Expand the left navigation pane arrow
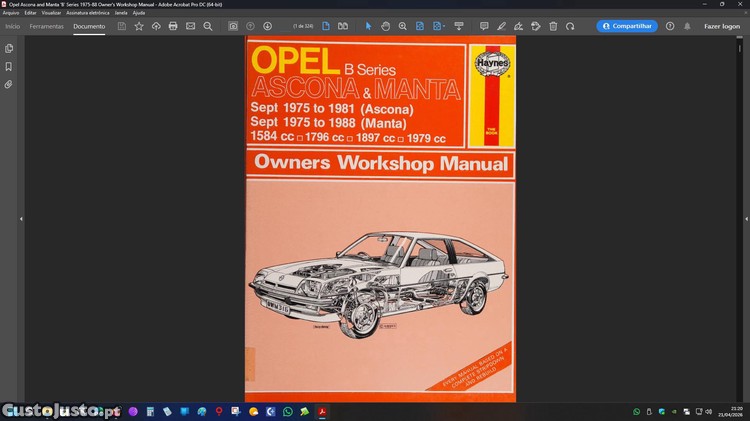This screenshot has height=421, width=750. (x=21, y=219)
